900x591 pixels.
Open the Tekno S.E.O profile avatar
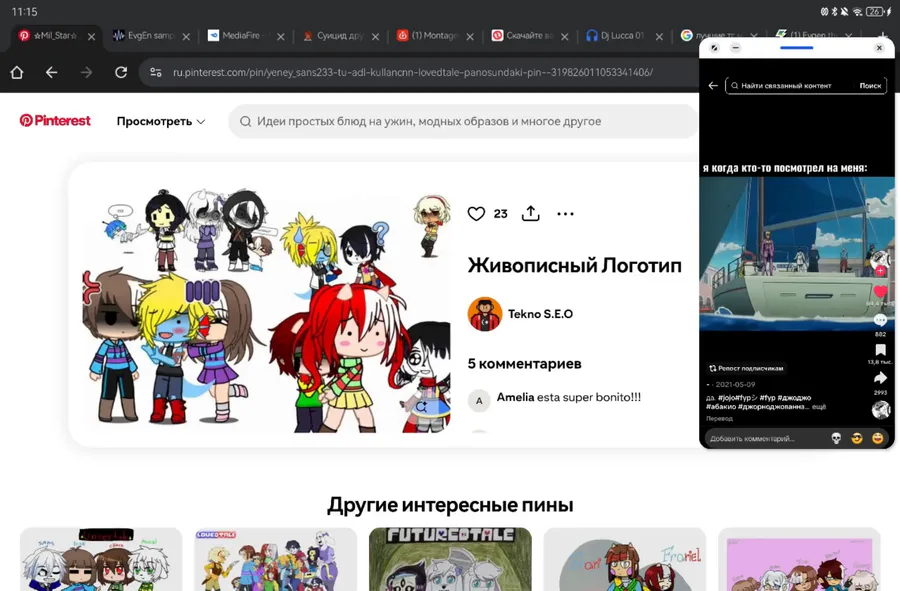484,314
